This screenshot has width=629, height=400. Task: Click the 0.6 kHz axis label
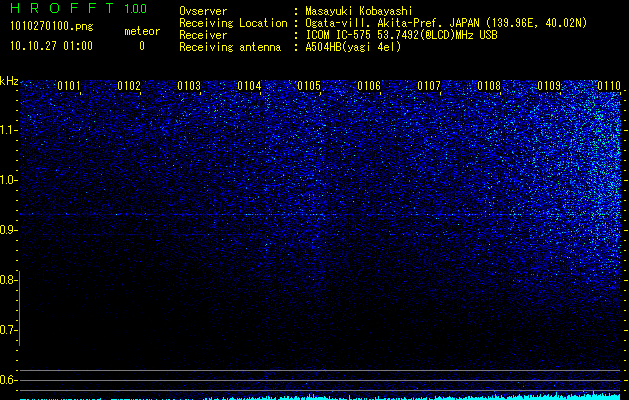coord(8,380)
